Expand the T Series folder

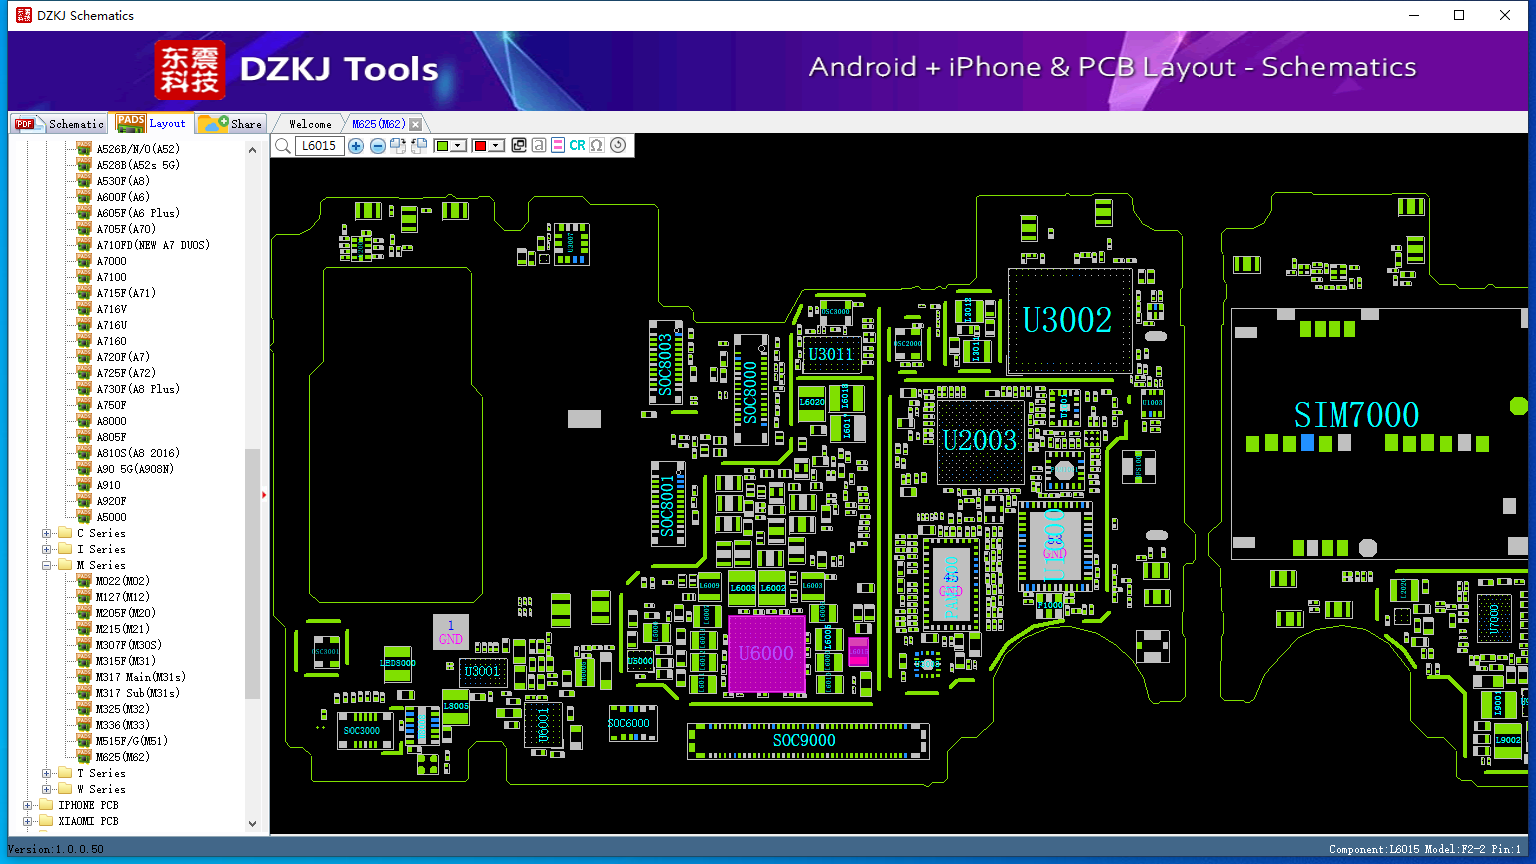47,773
